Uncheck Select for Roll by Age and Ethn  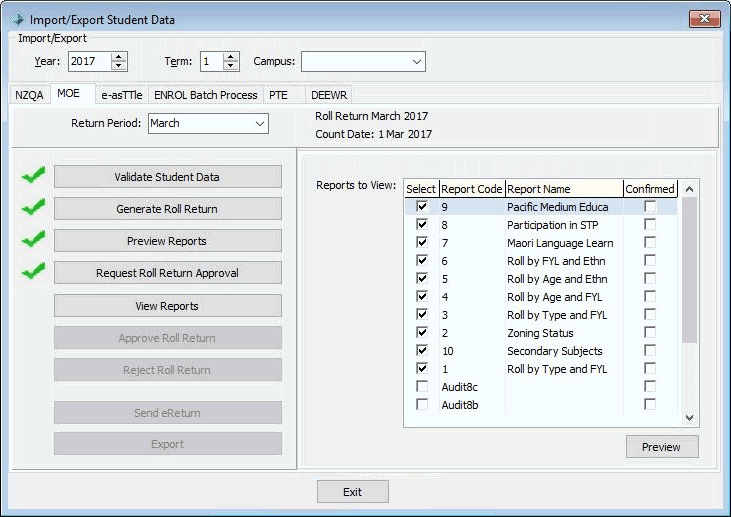(422, 278)
